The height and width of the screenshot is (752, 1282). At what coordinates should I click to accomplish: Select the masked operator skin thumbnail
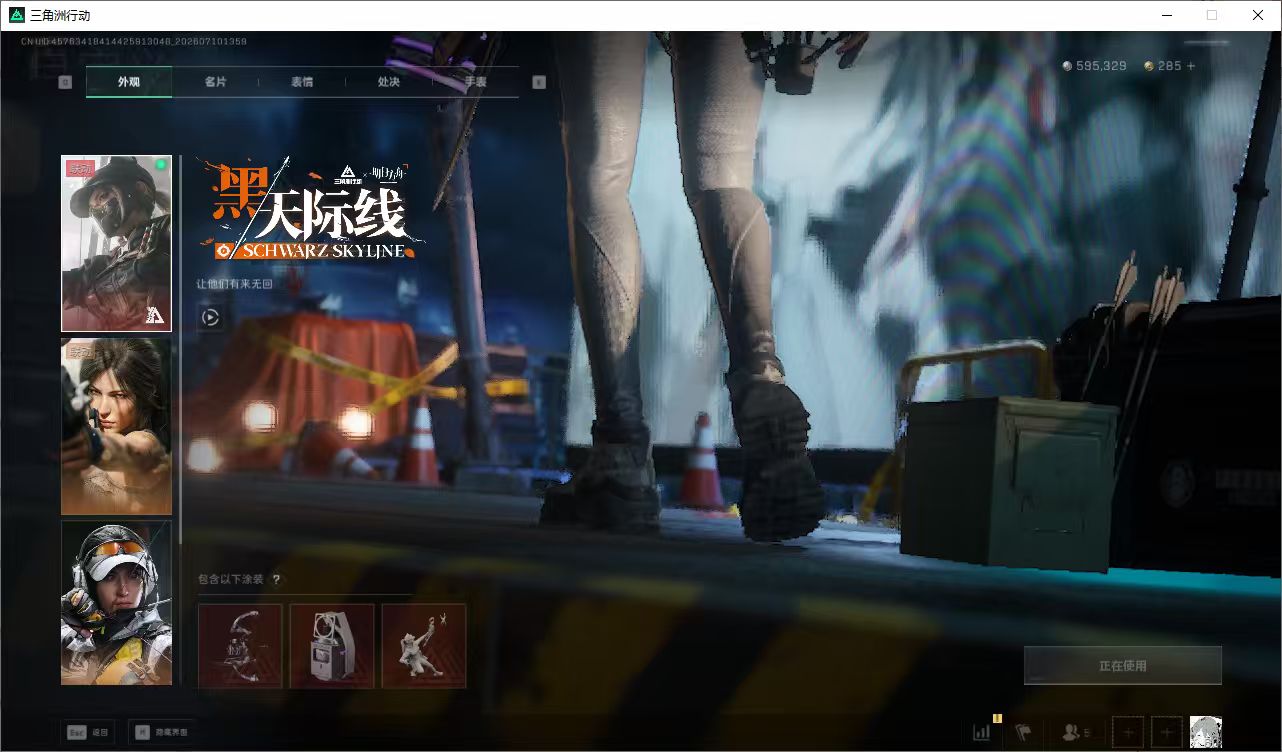(x=116, y=243)
